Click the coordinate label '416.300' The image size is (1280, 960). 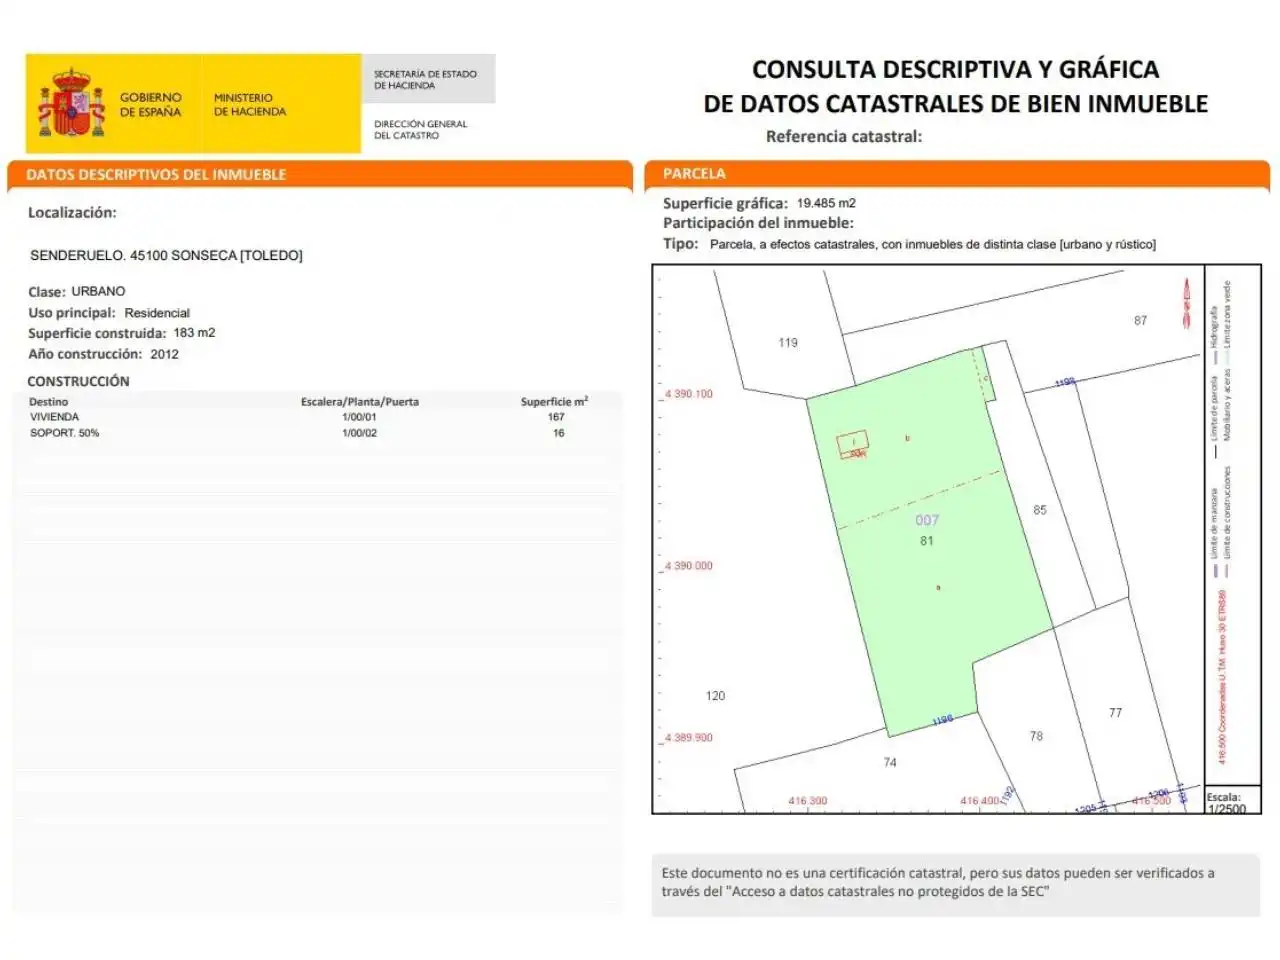(x=808, y=801)
